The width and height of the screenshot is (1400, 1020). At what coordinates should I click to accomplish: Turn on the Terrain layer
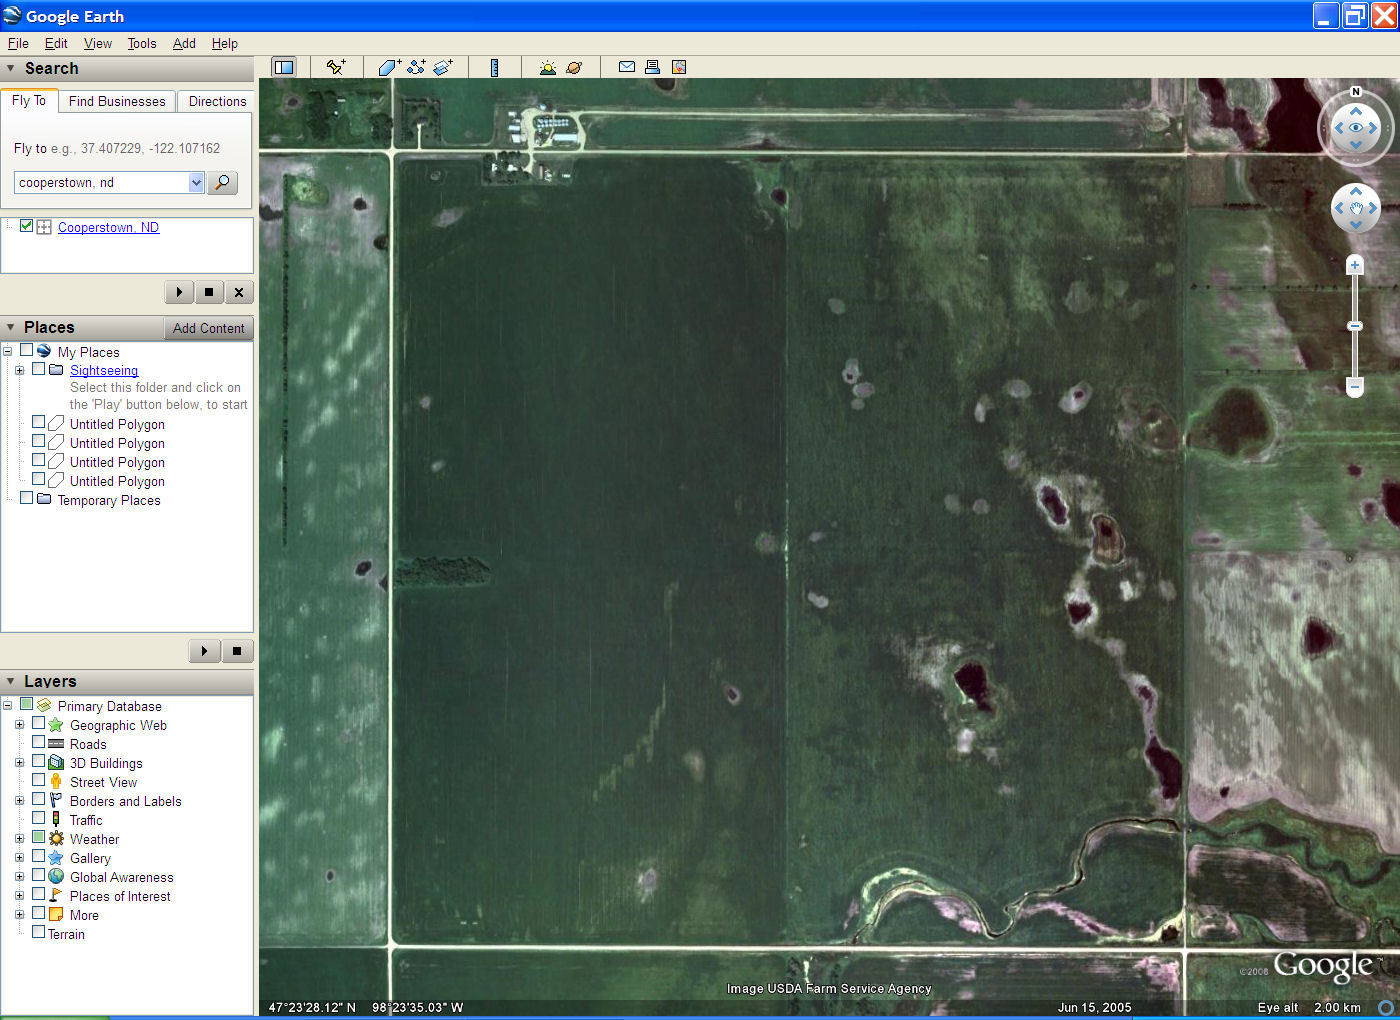coord(39,932)
